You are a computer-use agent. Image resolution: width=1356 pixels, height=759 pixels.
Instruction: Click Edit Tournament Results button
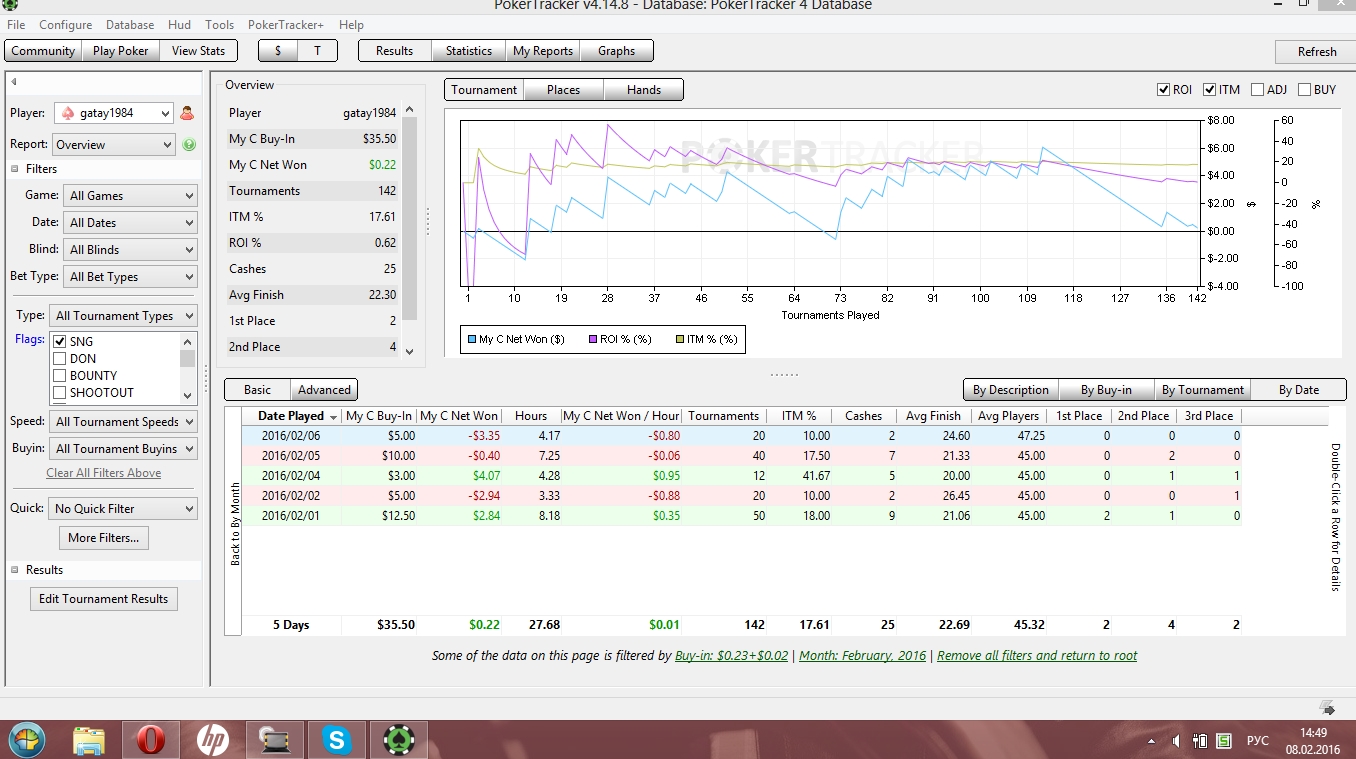point(104,599)
